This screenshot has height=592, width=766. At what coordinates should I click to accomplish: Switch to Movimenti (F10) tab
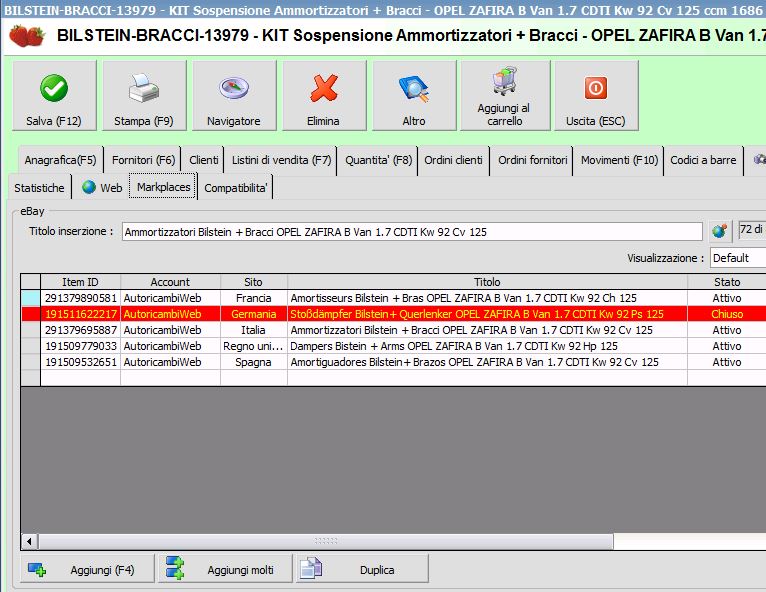pos(619,160)
